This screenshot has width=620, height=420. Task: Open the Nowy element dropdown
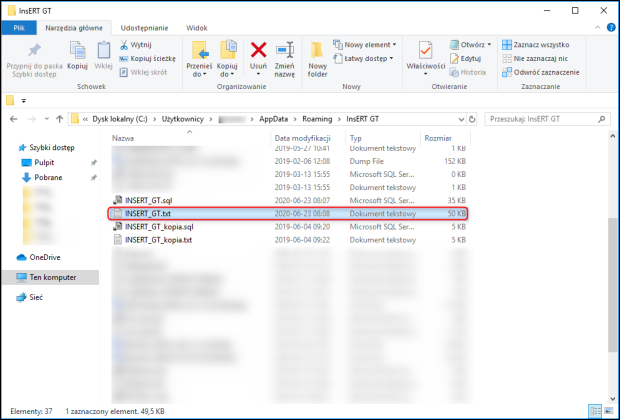point(364,45)
